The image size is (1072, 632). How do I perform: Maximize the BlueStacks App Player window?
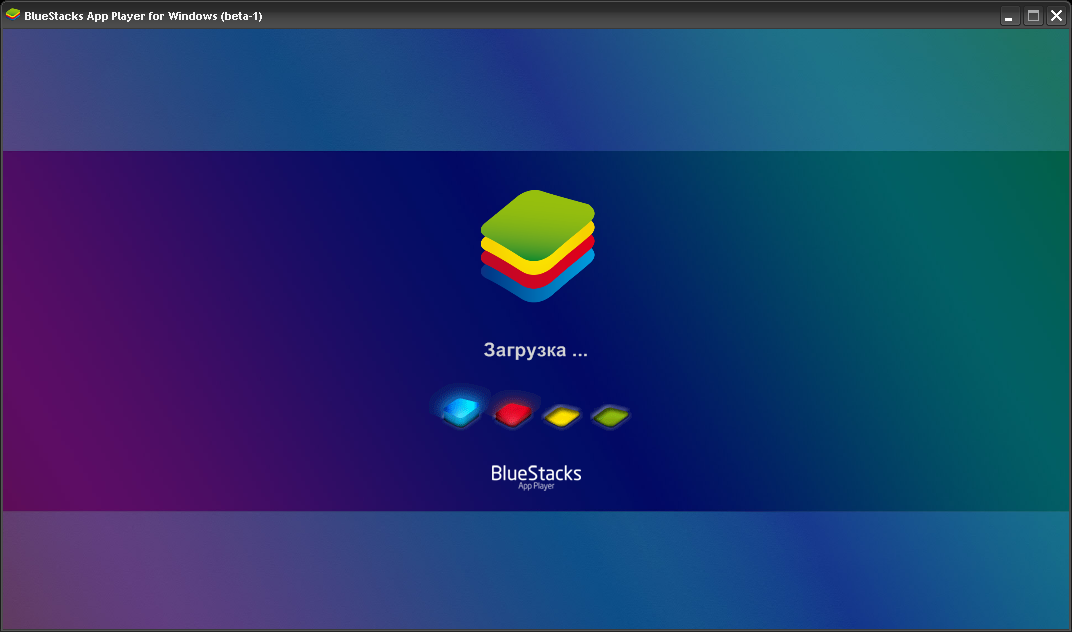1033,16
